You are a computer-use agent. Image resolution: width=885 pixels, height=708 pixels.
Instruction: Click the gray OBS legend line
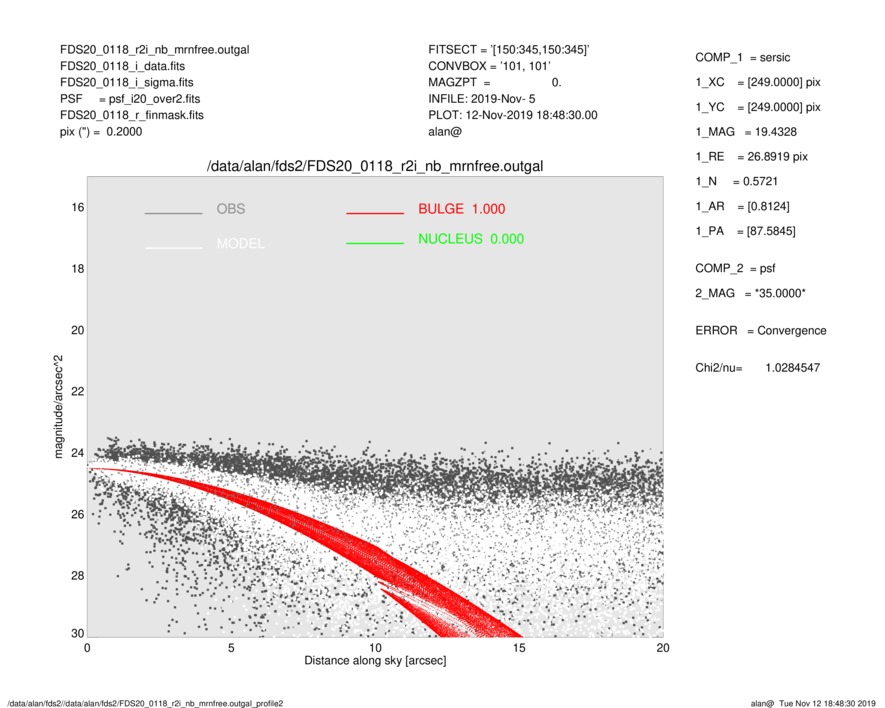(173, 213)
